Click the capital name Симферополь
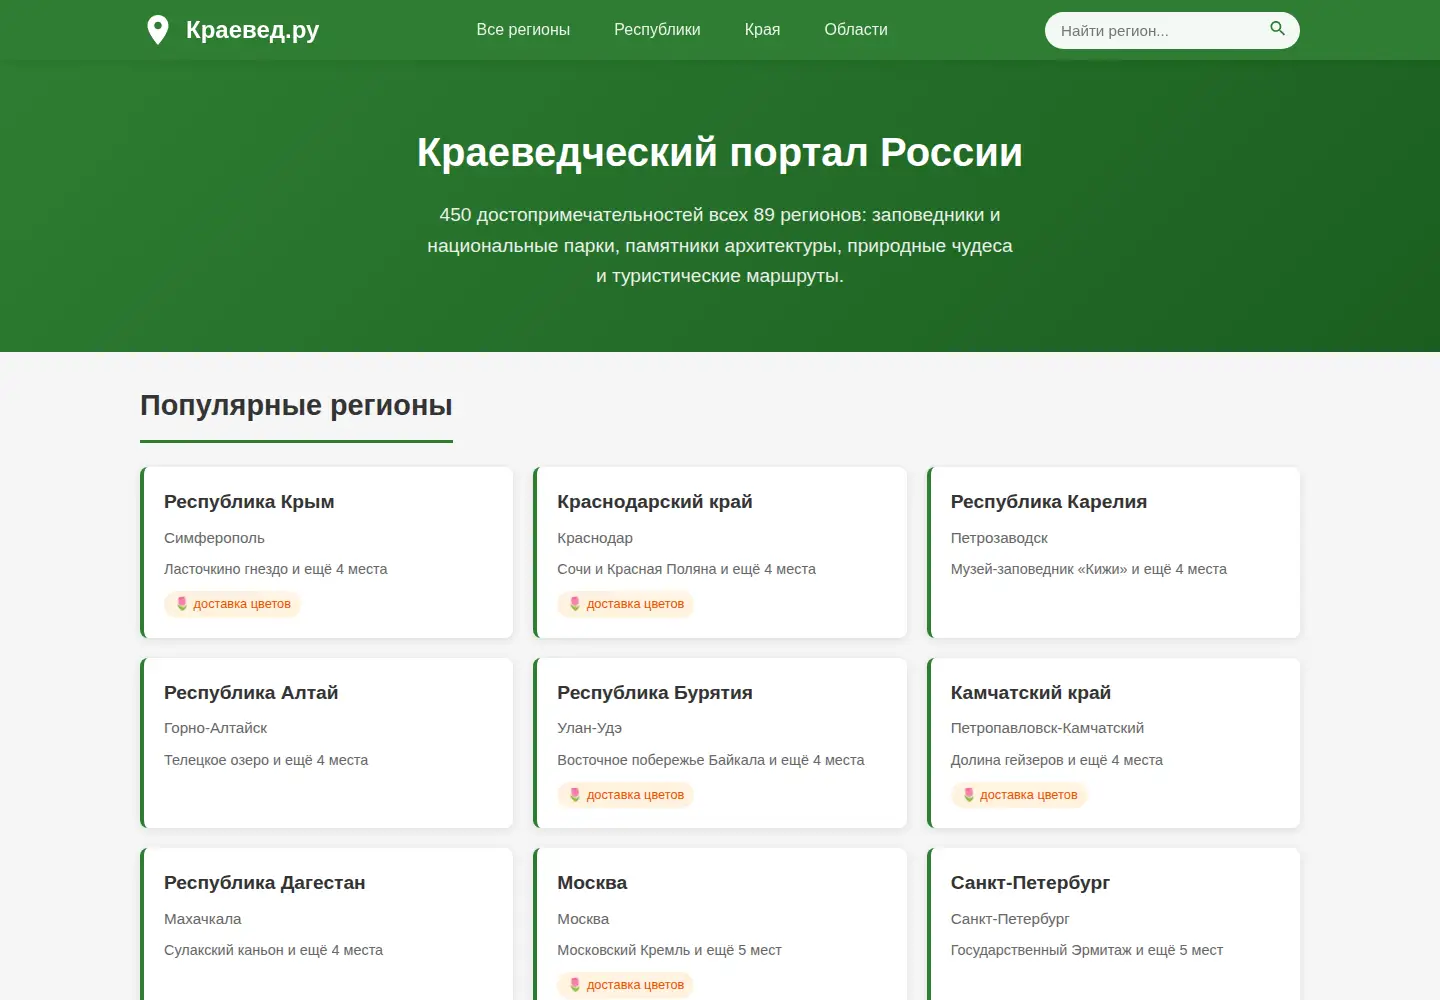Image resolution: width=1440 pixels, height=1000 pixels. 214,538
